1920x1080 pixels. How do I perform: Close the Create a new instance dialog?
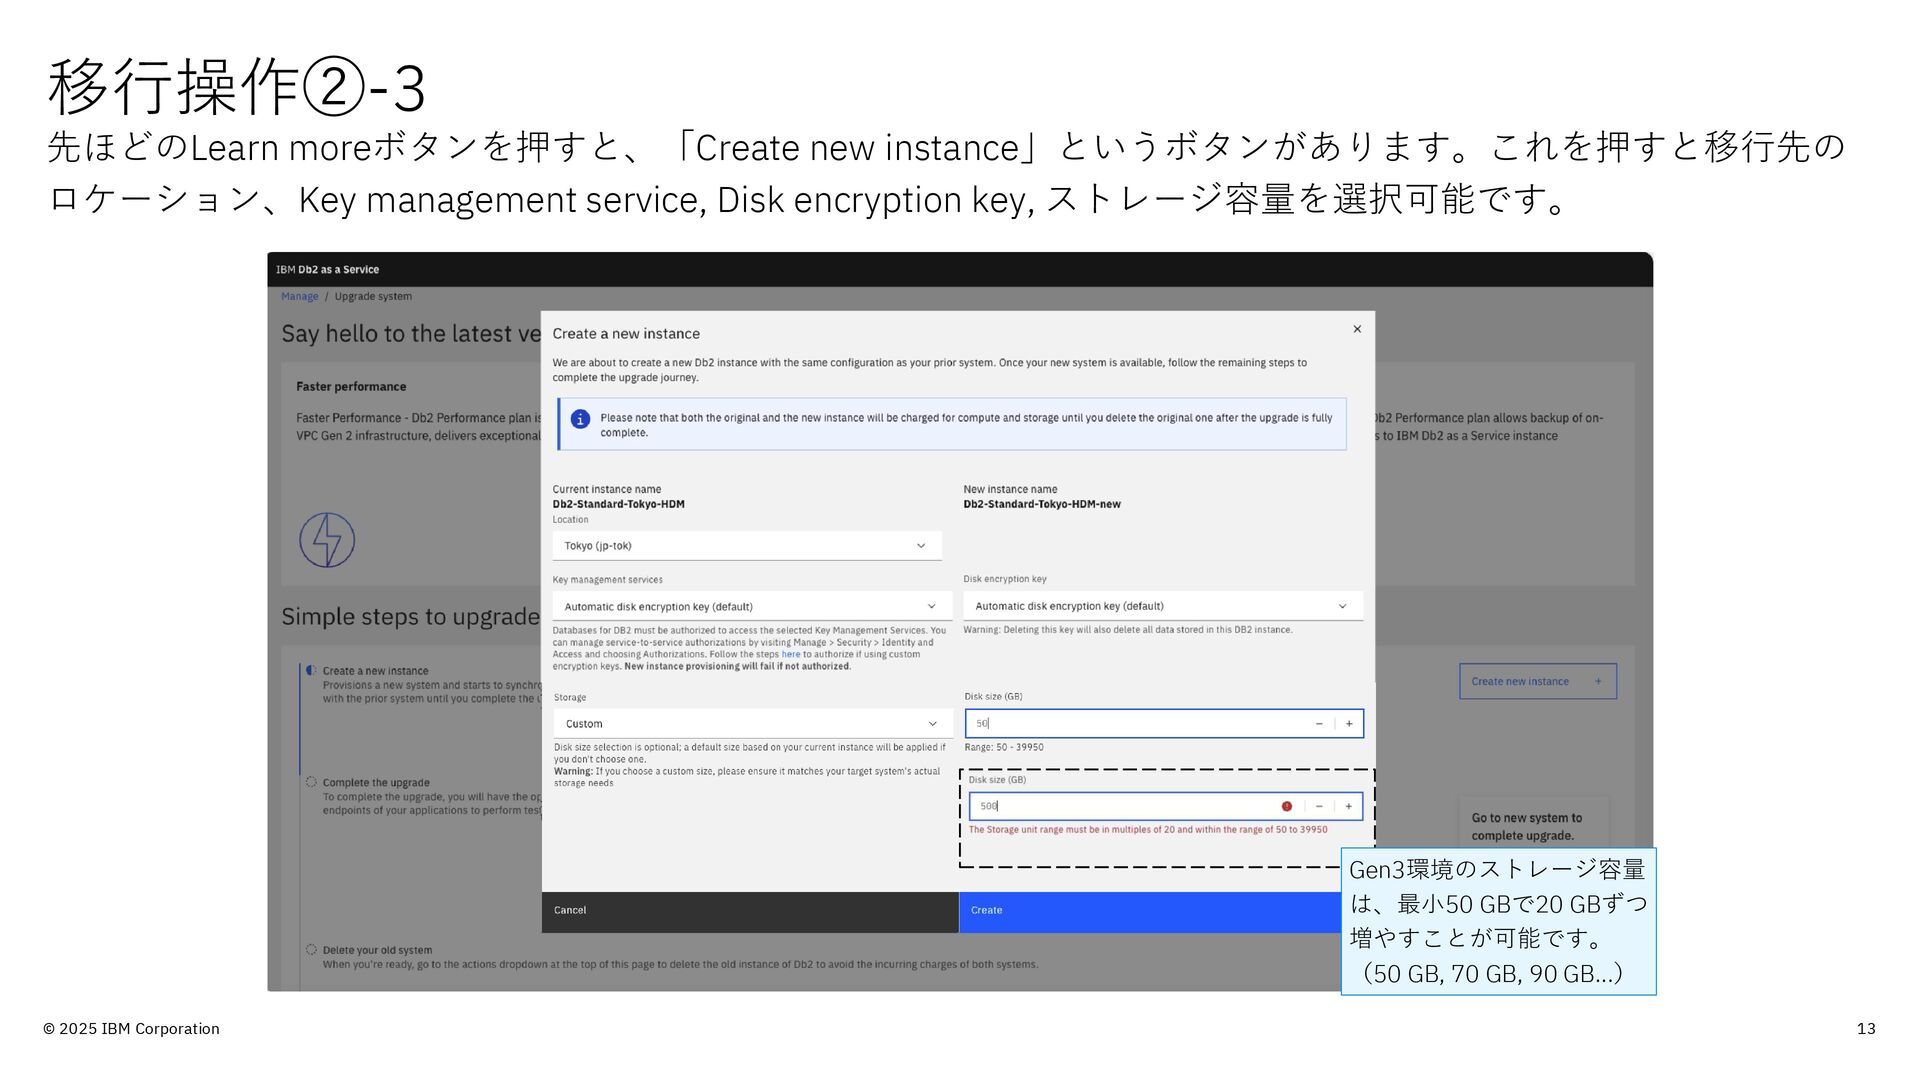tap(1357, 329)
